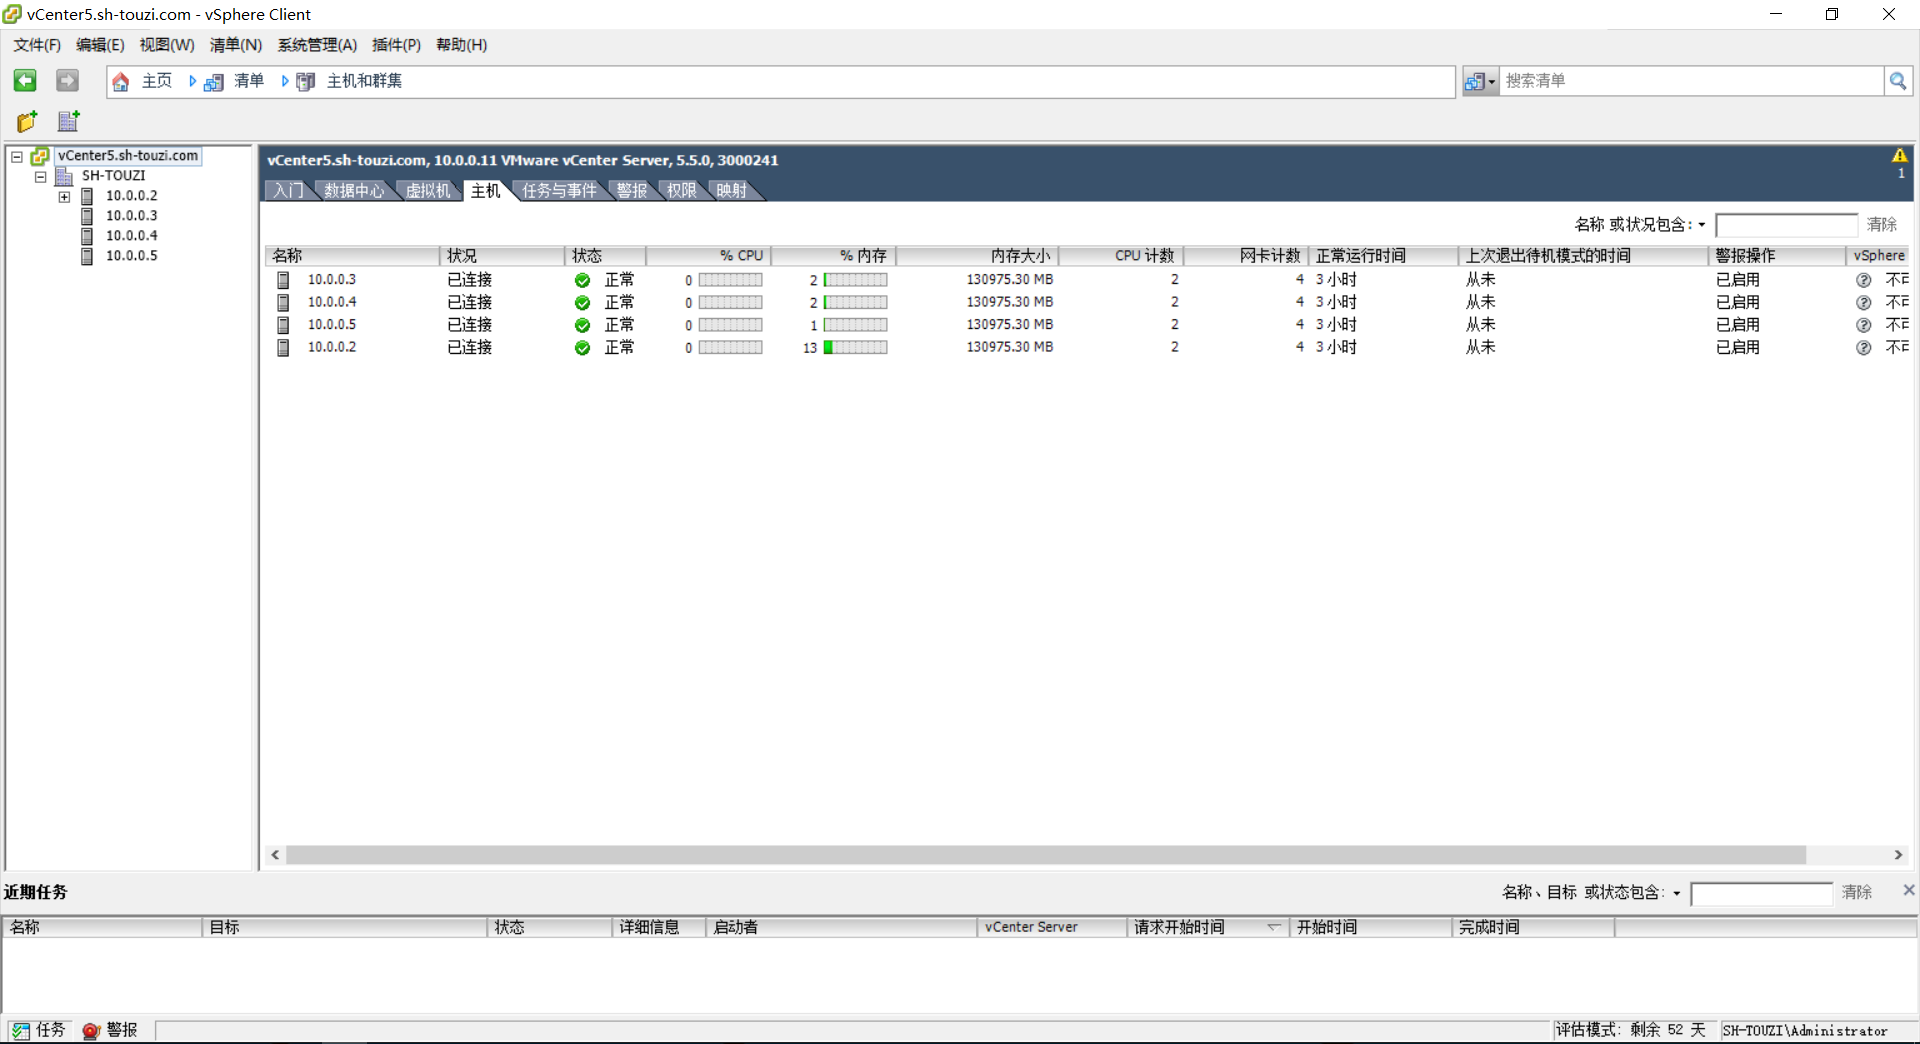Click the breadcrumb arrow before 主机和群集
1920x1044 pixels.
(x=285, y=81)
